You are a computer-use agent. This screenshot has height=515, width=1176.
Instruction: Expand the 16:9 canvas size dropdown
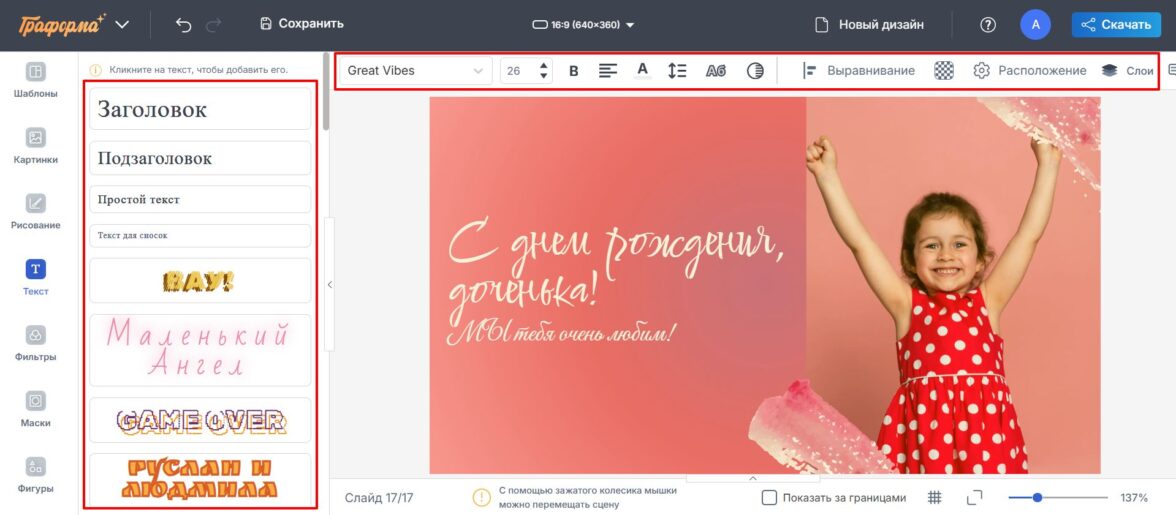pyautogui.click(x=584, y=24)
